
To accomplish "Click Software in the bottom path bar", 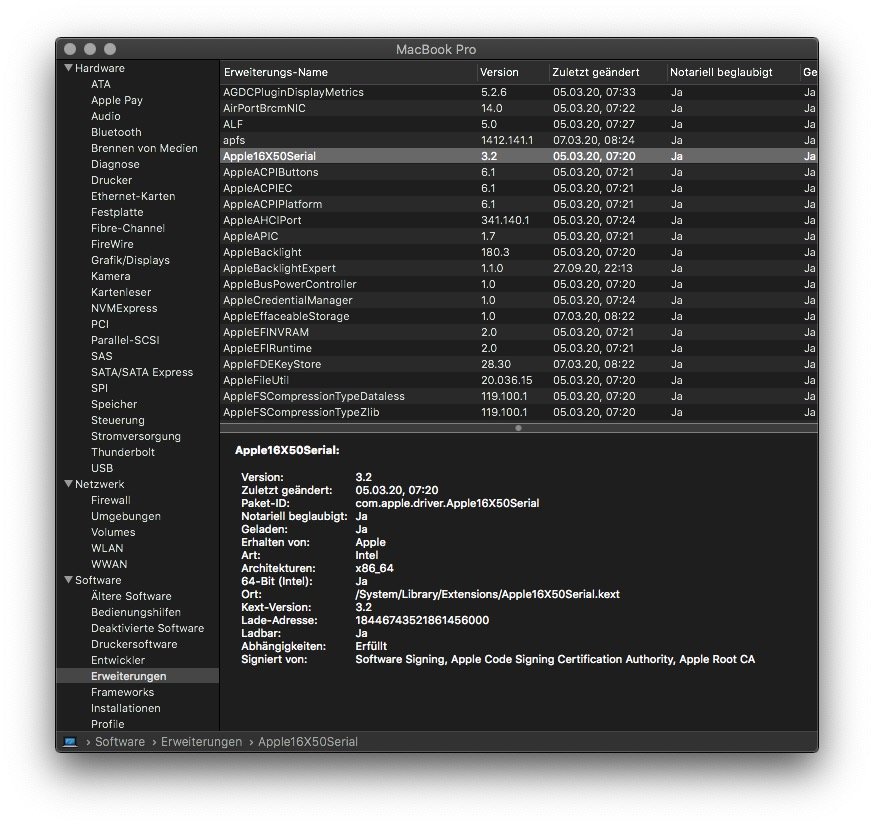I will click(120, 742).
